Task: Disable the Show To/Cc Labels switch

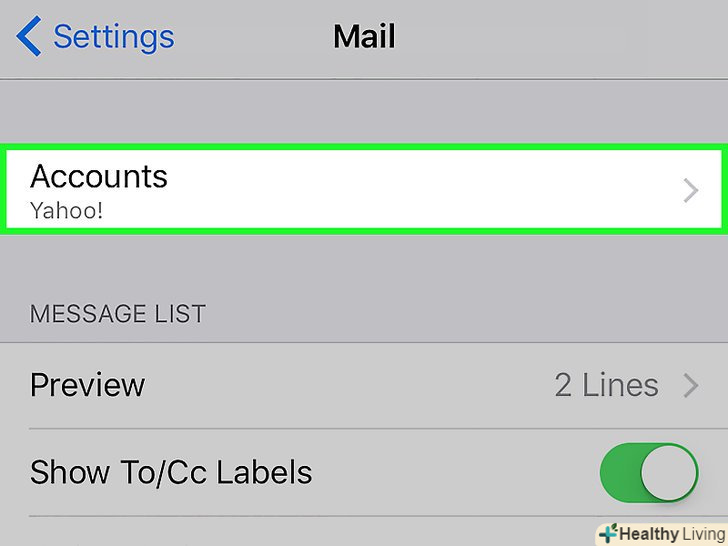Action: pyautogui.click(x=648, y=473)
